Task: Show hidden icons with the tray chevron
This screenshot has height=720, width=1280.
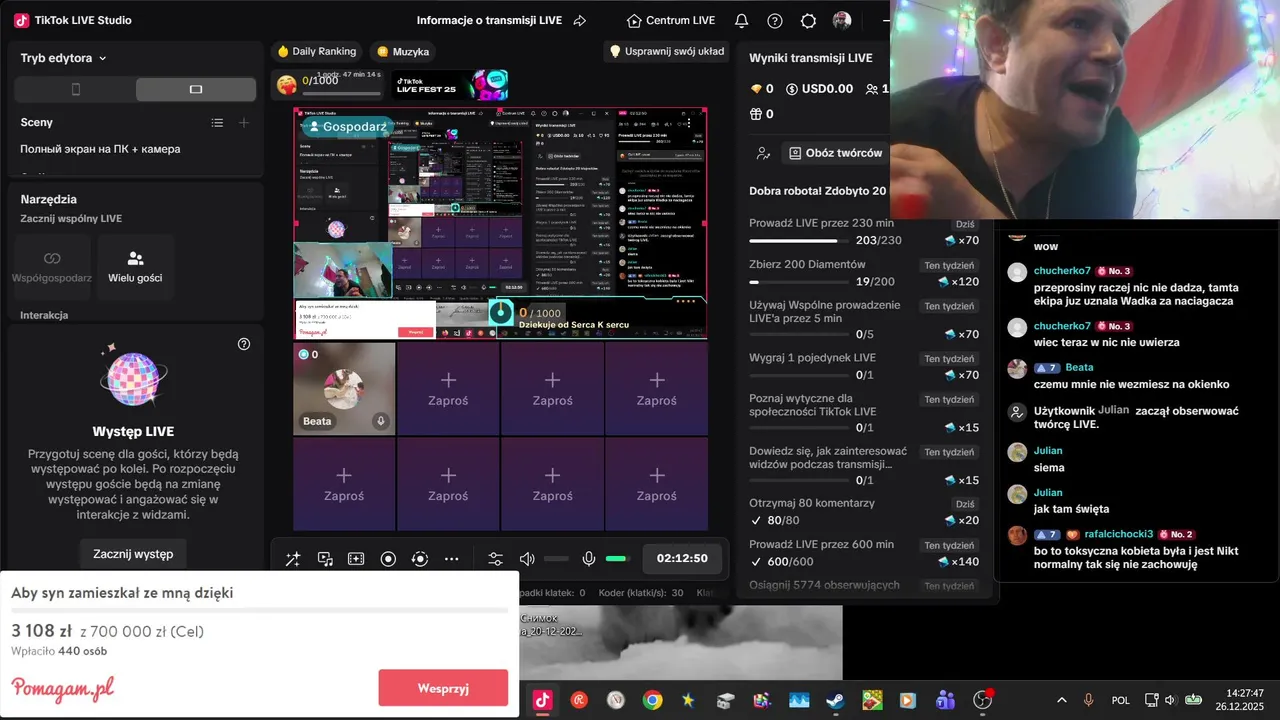Action: (1061, 700)
